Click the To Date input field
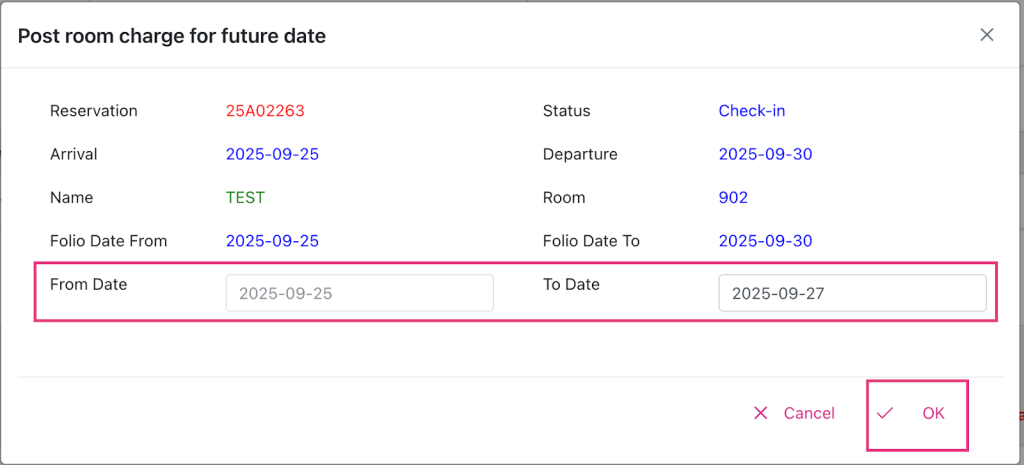 852,293
